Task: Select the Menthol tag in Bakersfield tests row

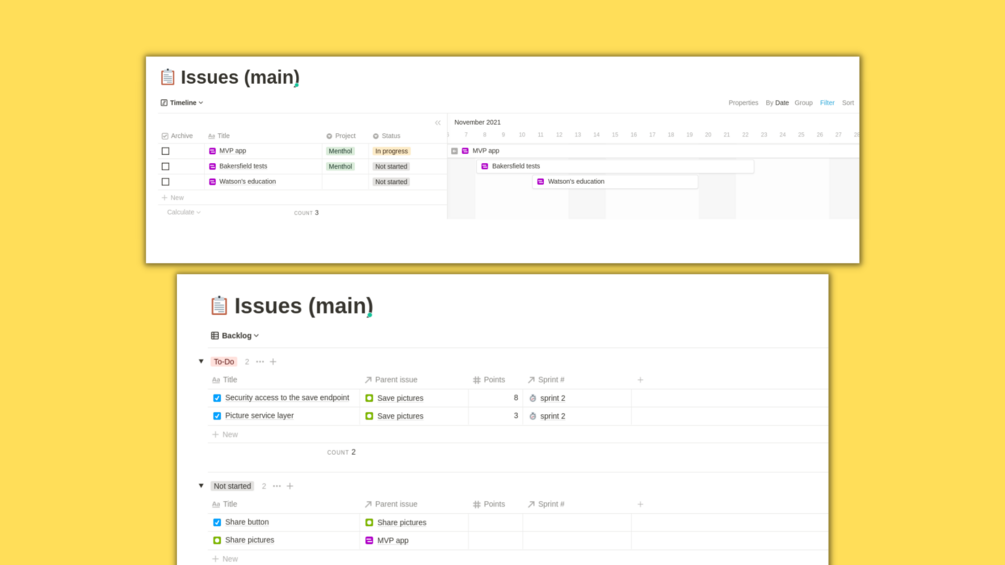Action: [x=340, y=167]
